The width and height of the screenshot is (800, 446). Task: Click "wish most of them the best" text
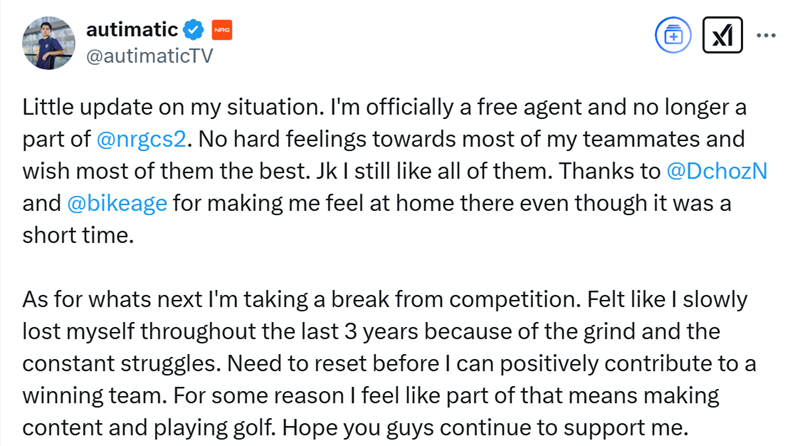click(x=166, y=171)
